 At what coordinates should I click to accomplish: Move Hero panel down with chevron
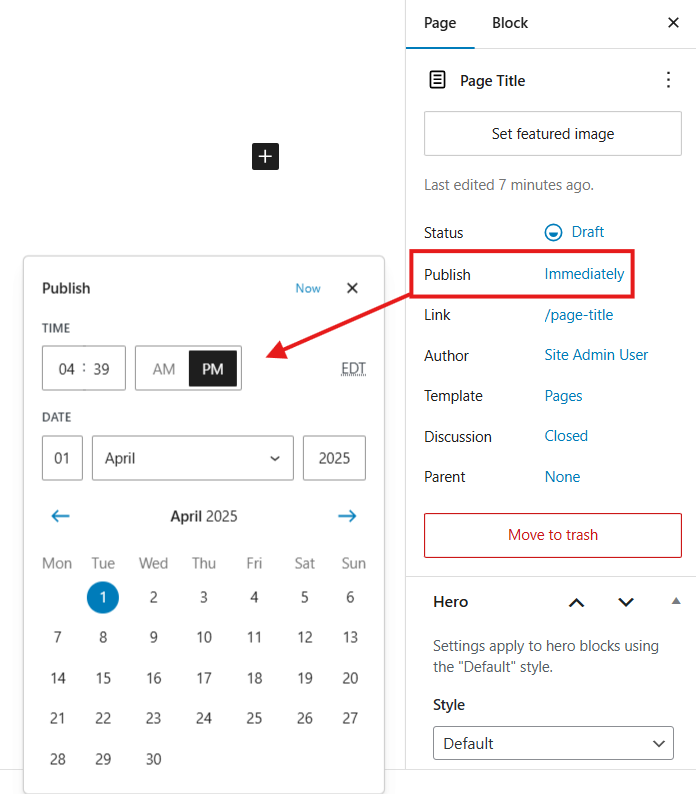point(626,602)
